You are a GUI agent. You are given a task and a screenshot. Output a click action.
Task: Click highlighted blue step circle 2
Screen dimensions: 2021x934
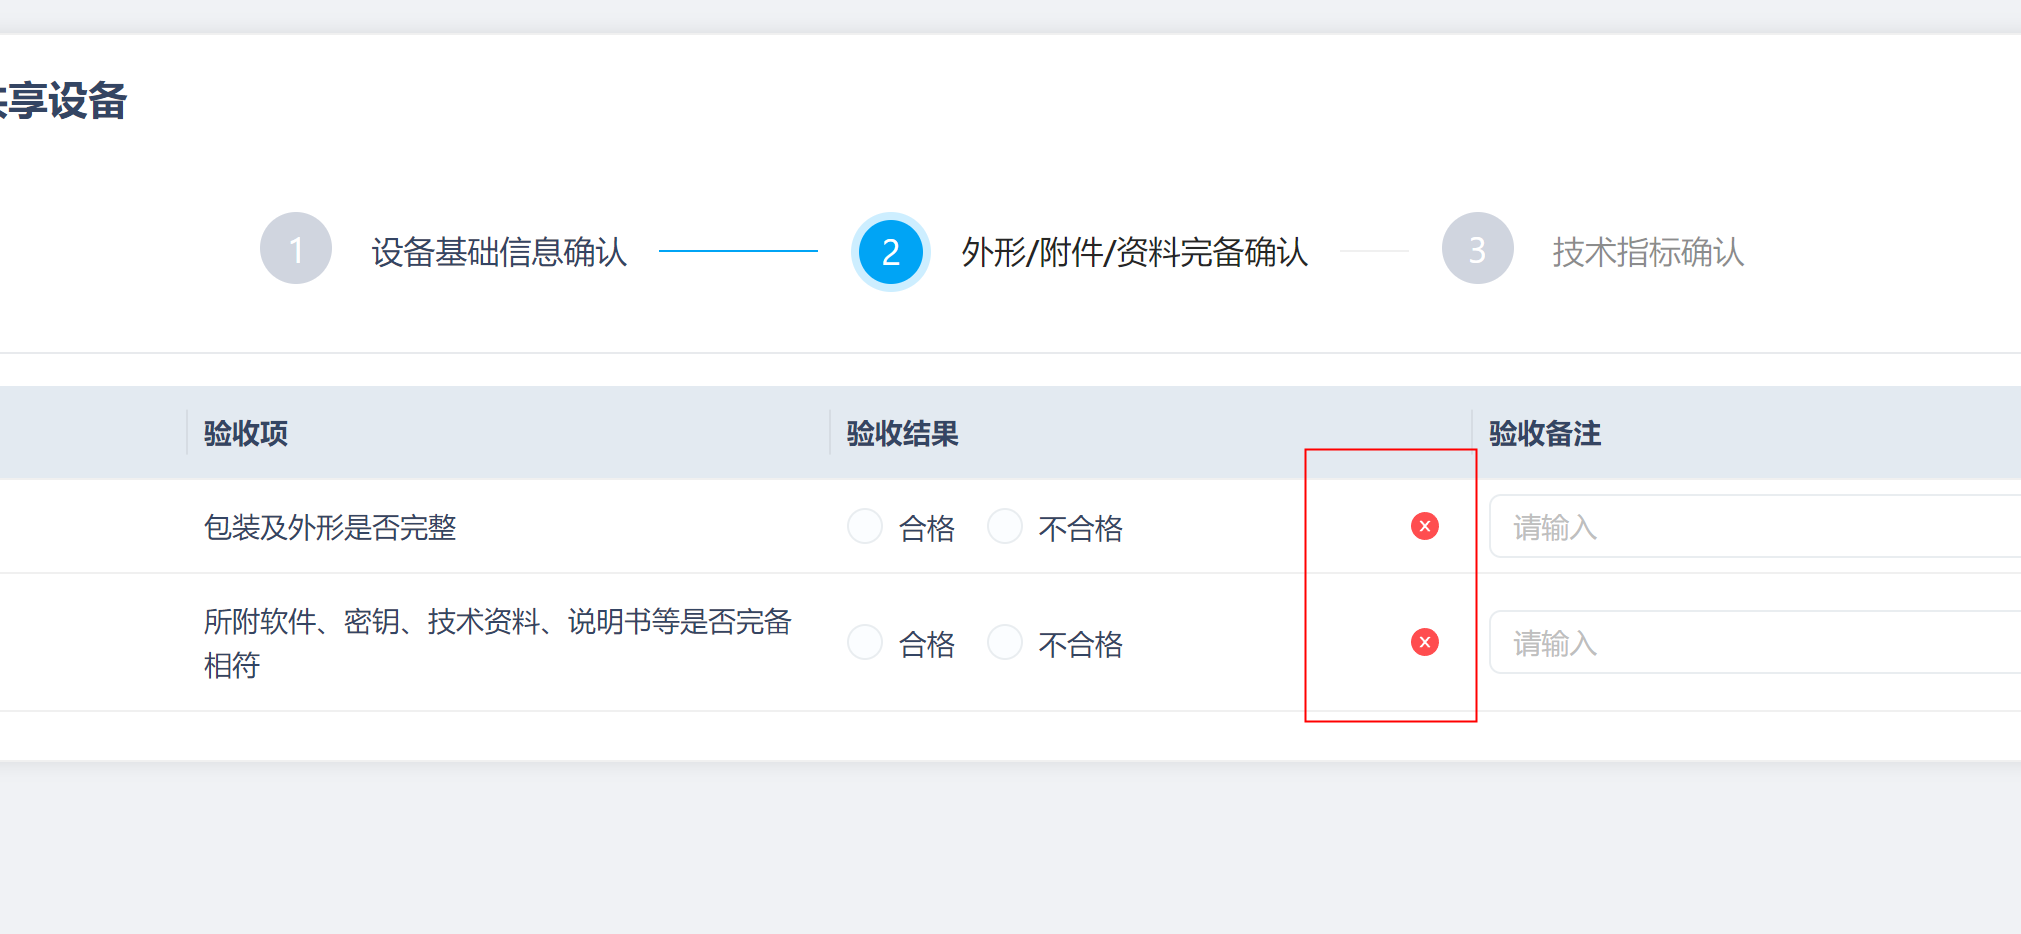pyautogui.click(x=889, y=252)
